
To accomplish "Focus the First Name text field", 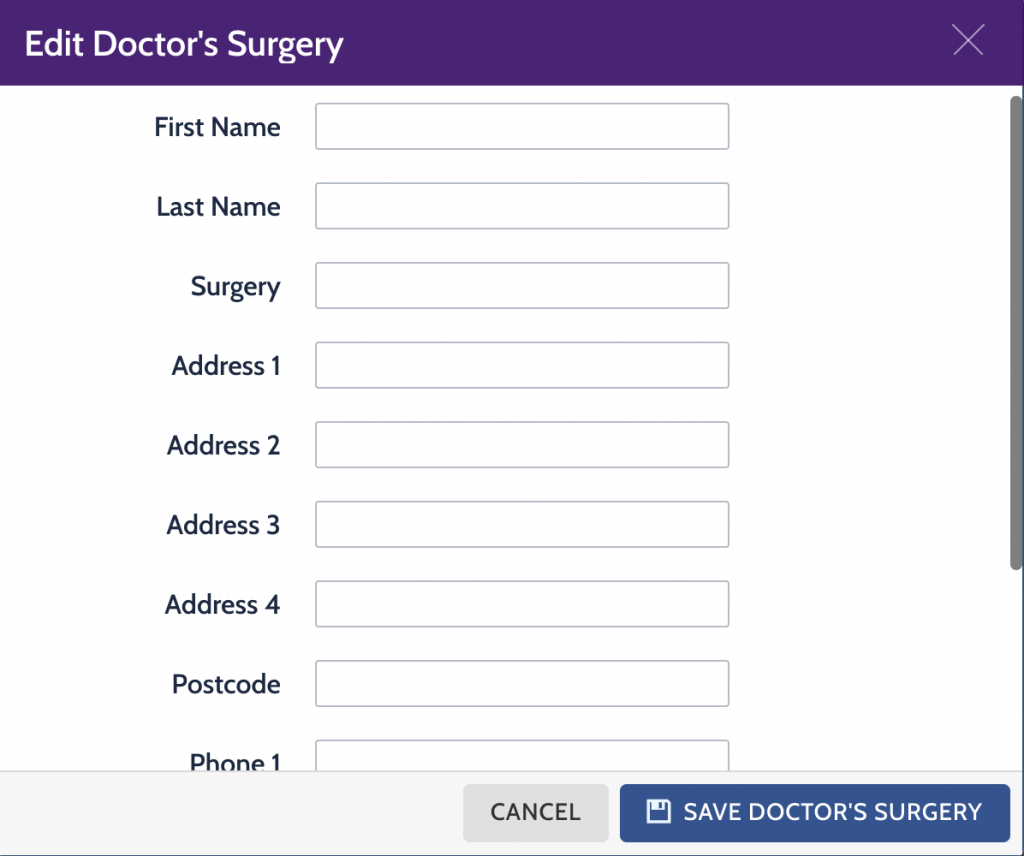I will coord(522,127).
